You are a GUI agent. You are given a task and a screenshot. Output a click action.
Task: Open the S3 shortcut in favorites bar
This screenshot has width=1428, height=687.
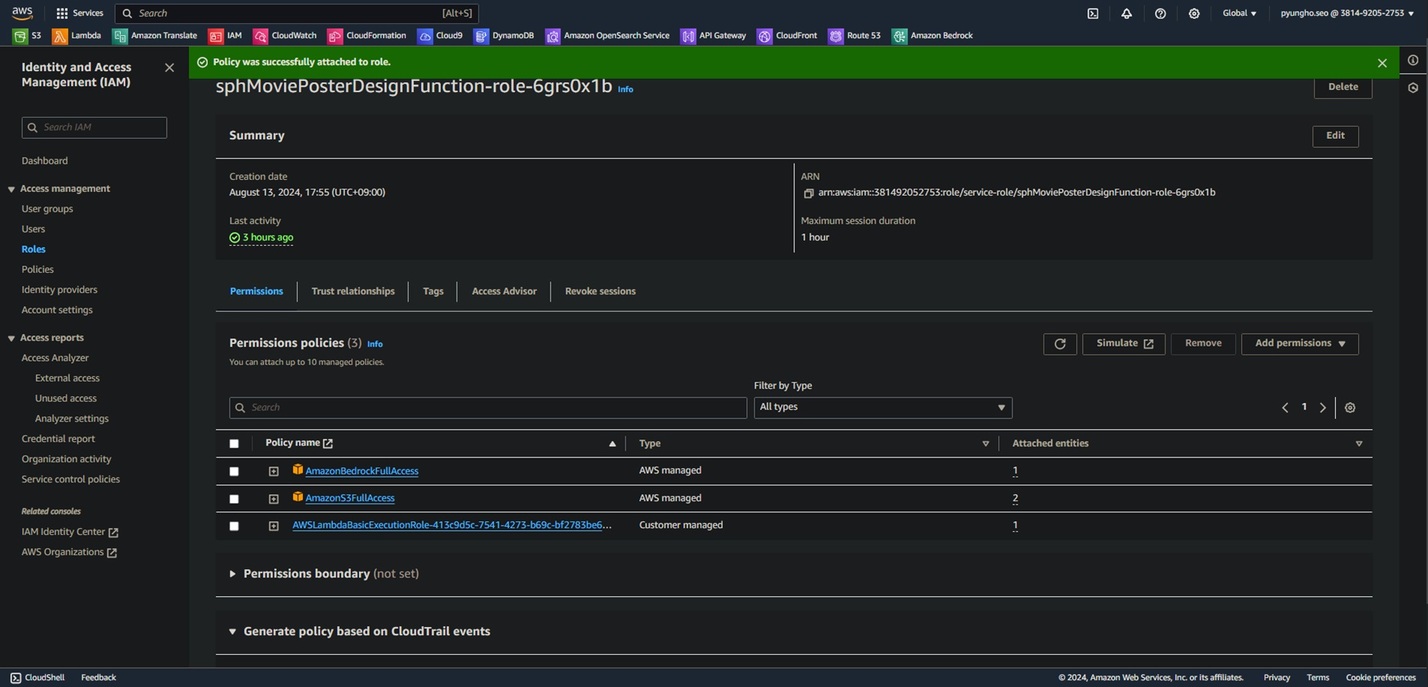coord(27,36)
